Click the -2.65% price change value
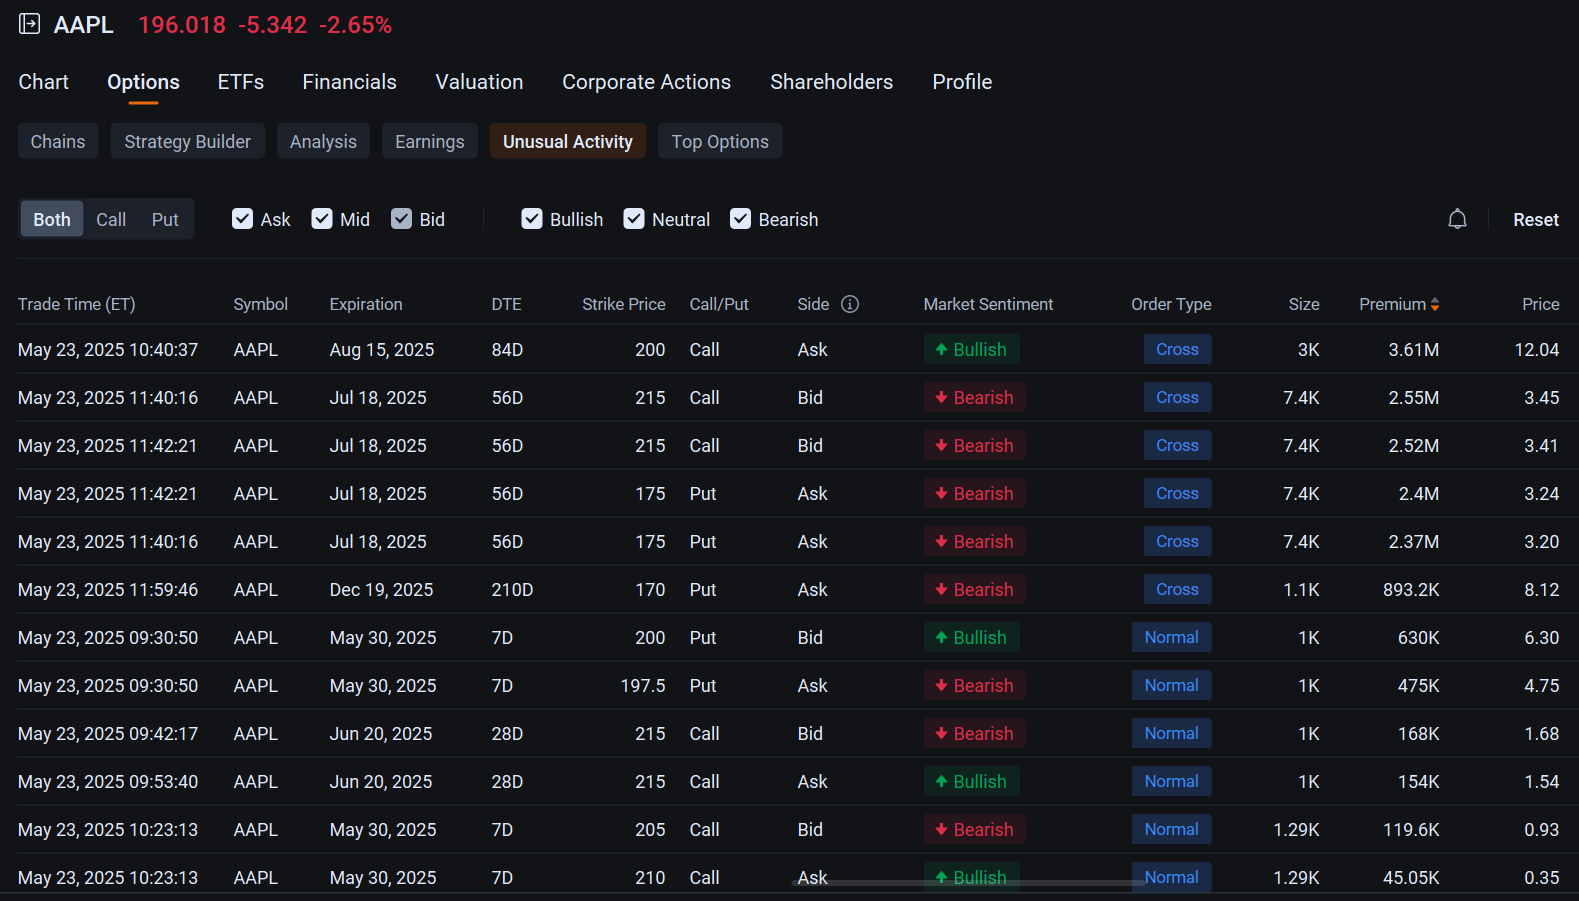Viewport: 1579px width, 901px height. (x=355, y=25)
